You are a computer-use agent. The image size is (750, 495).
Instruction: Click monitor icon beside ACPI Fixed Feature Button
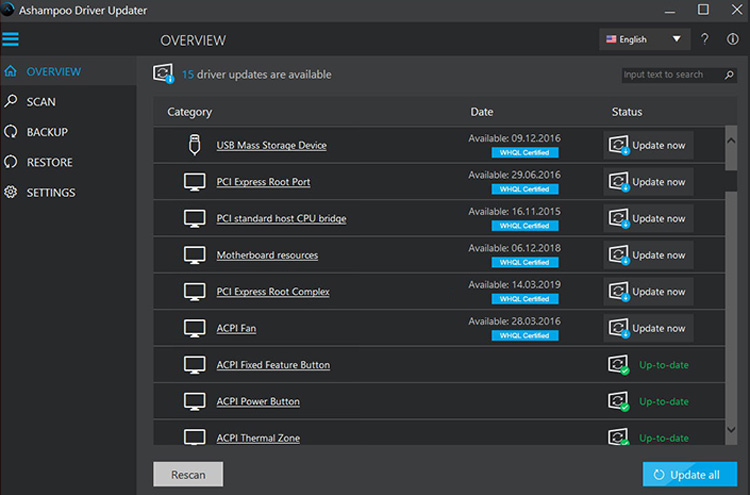point(195,365)
